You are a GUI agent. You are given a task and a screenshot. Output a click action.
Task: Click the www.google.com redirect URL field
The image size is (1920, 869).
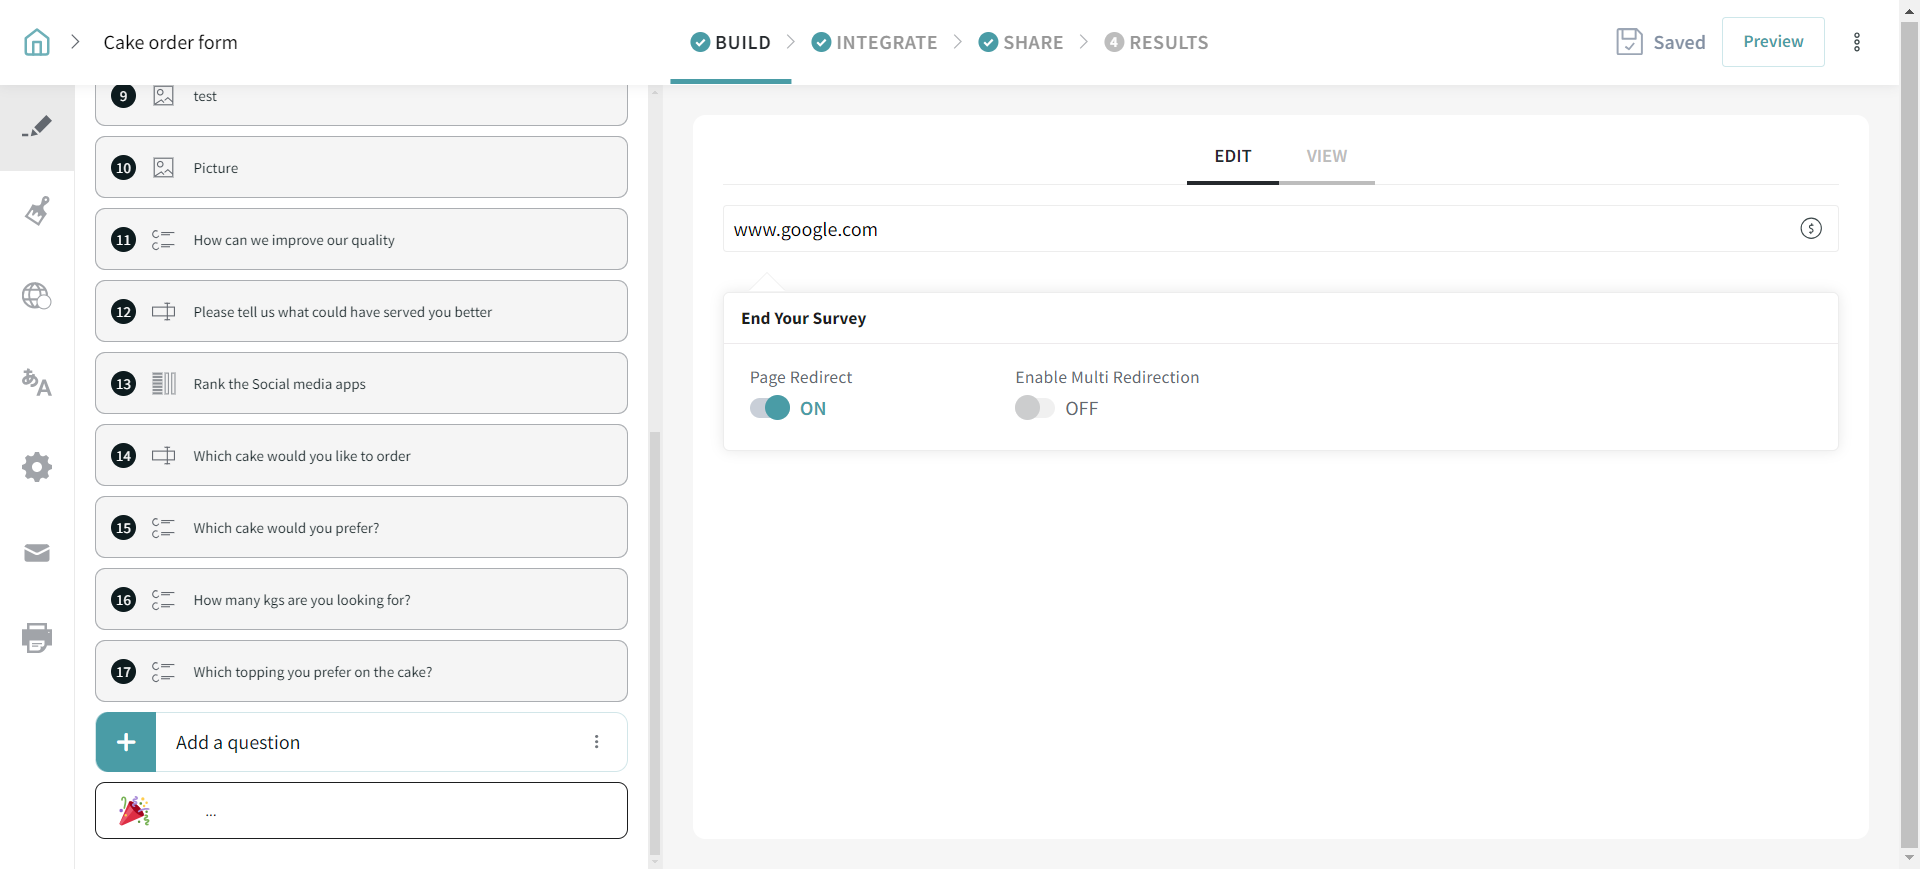[1260, 229]
